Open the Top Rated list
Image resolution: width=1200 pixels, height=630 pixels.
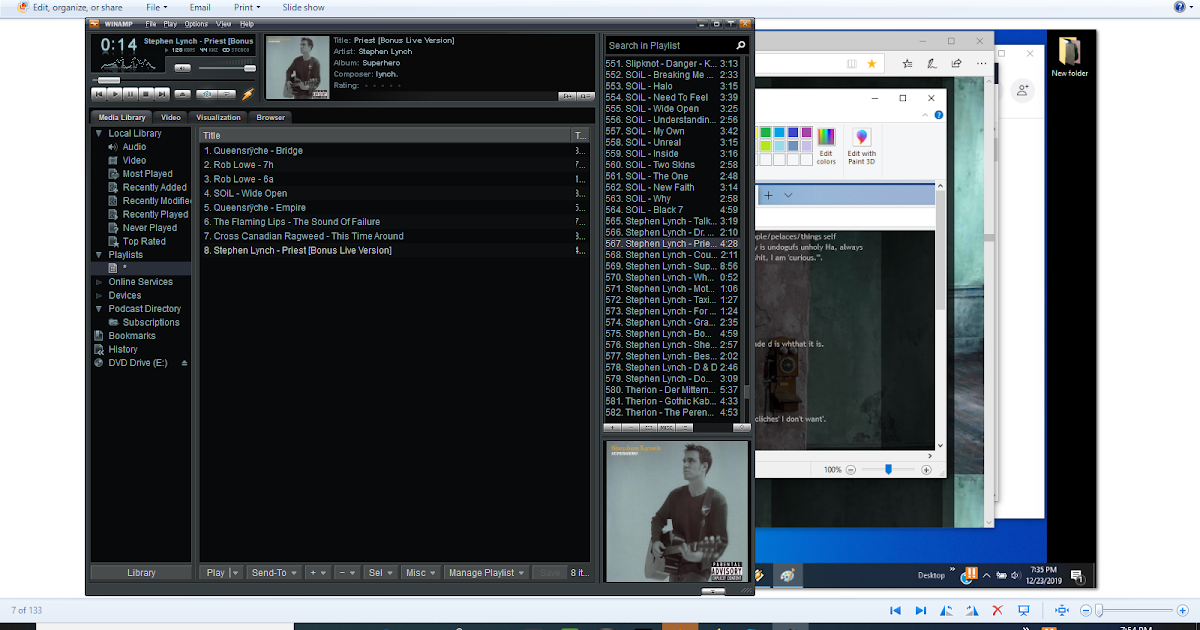click(x=144, y=241)
